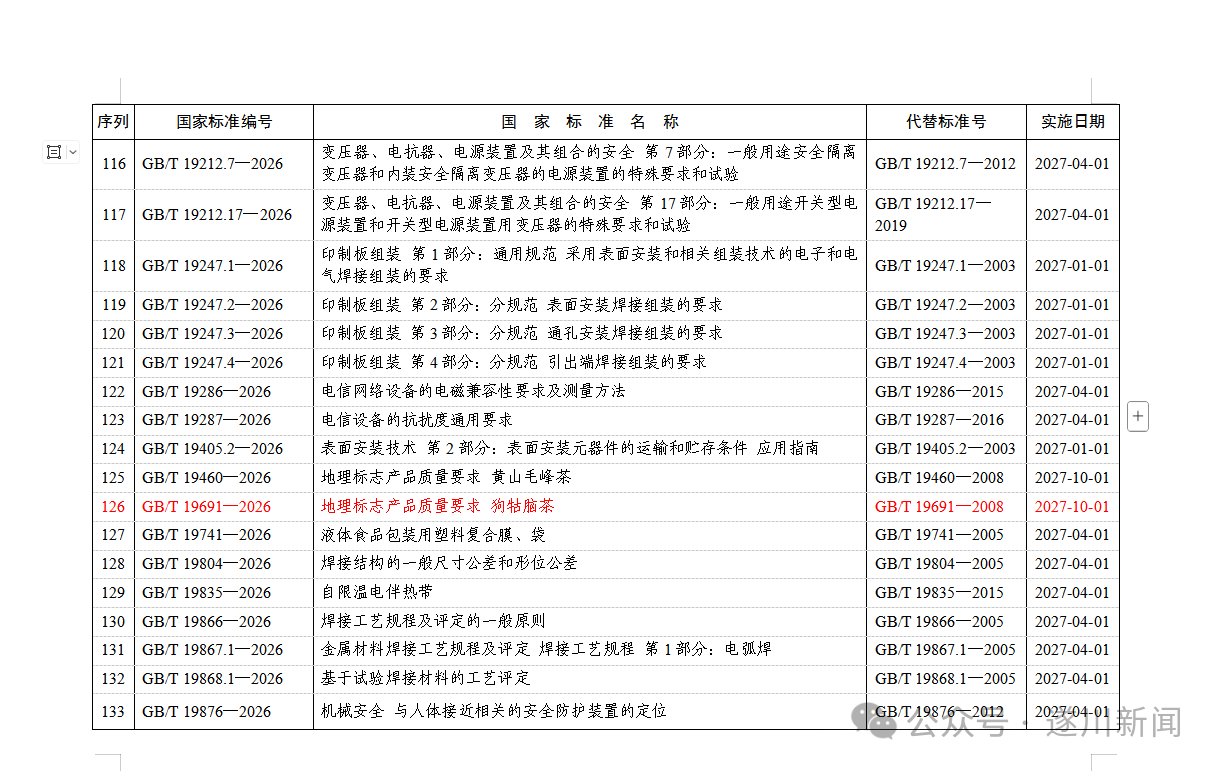Click replaced standard GB/T 19287—2016
Viewport: 1222px width, 771px height.
coord(939,420)
